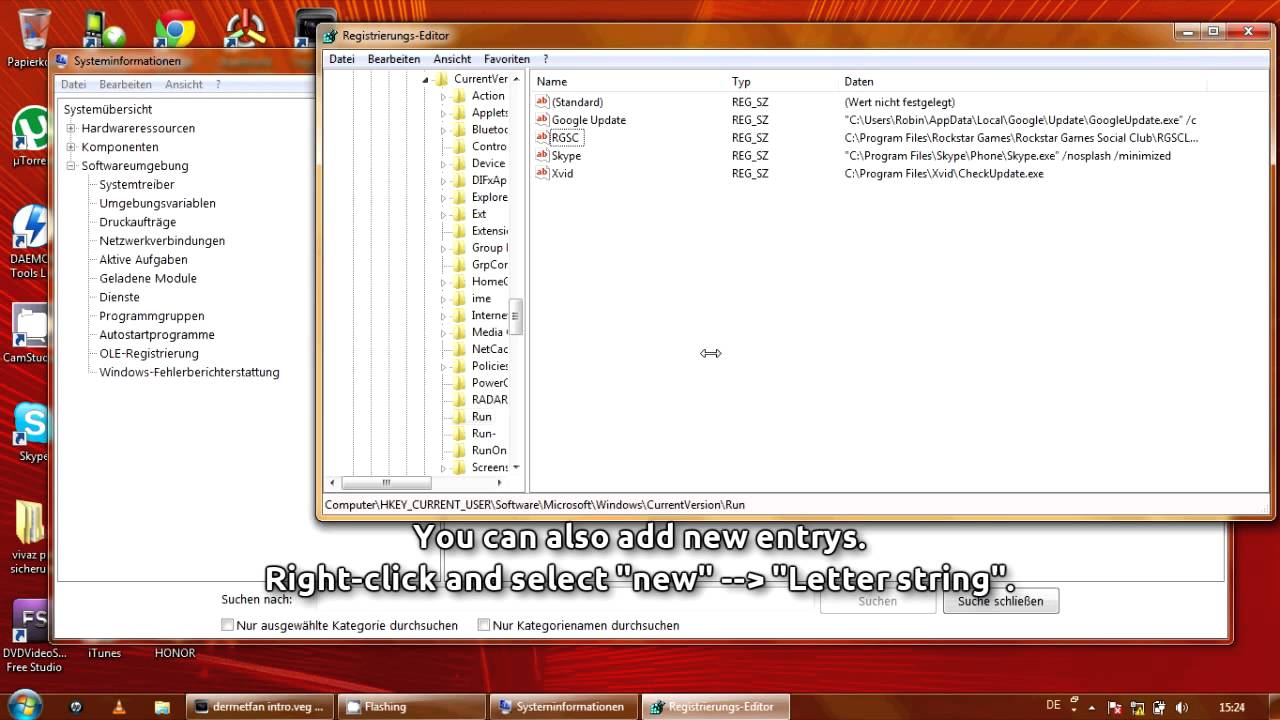1280x720 pixels.
Task: Select the (Standard) value icon
Action: coord(542,102)
